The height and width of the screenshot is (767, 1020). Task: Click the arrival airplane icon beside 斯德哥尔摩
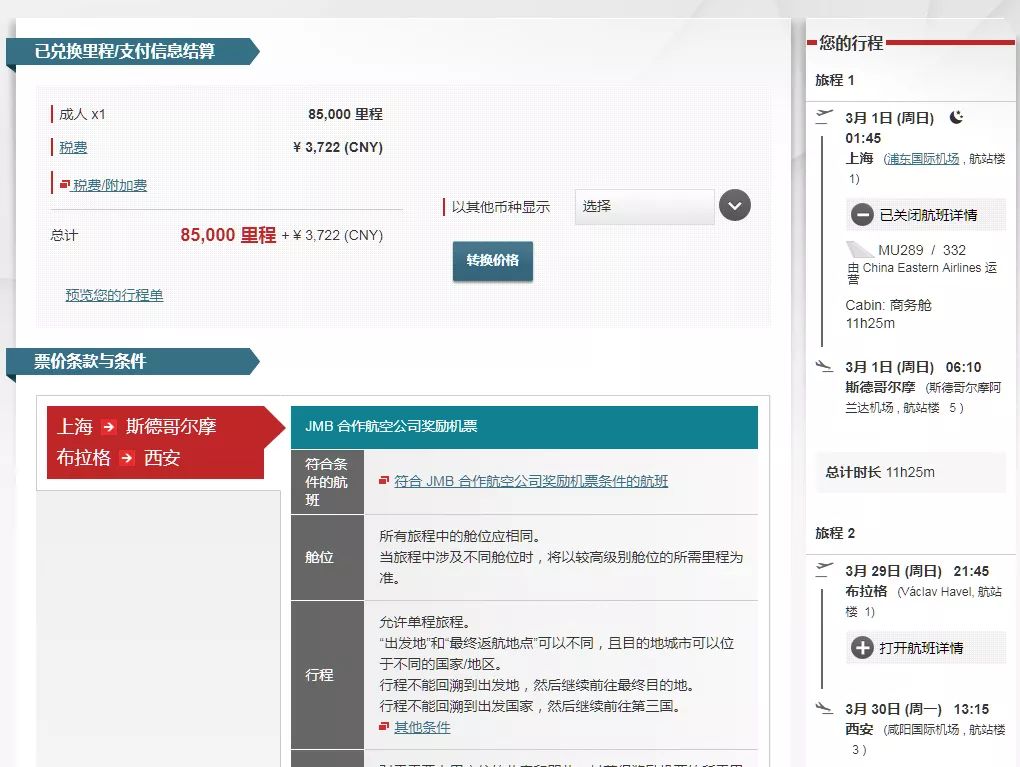(x=823, y=366)
